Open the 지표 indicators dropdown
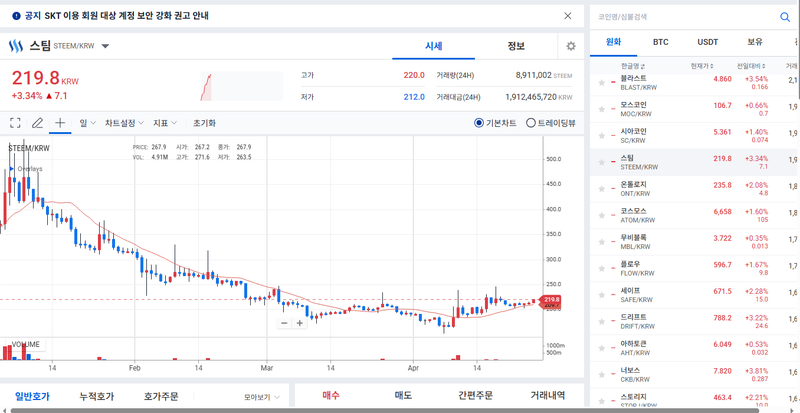The width and height of the screenshot is (800, 413). 165,123
